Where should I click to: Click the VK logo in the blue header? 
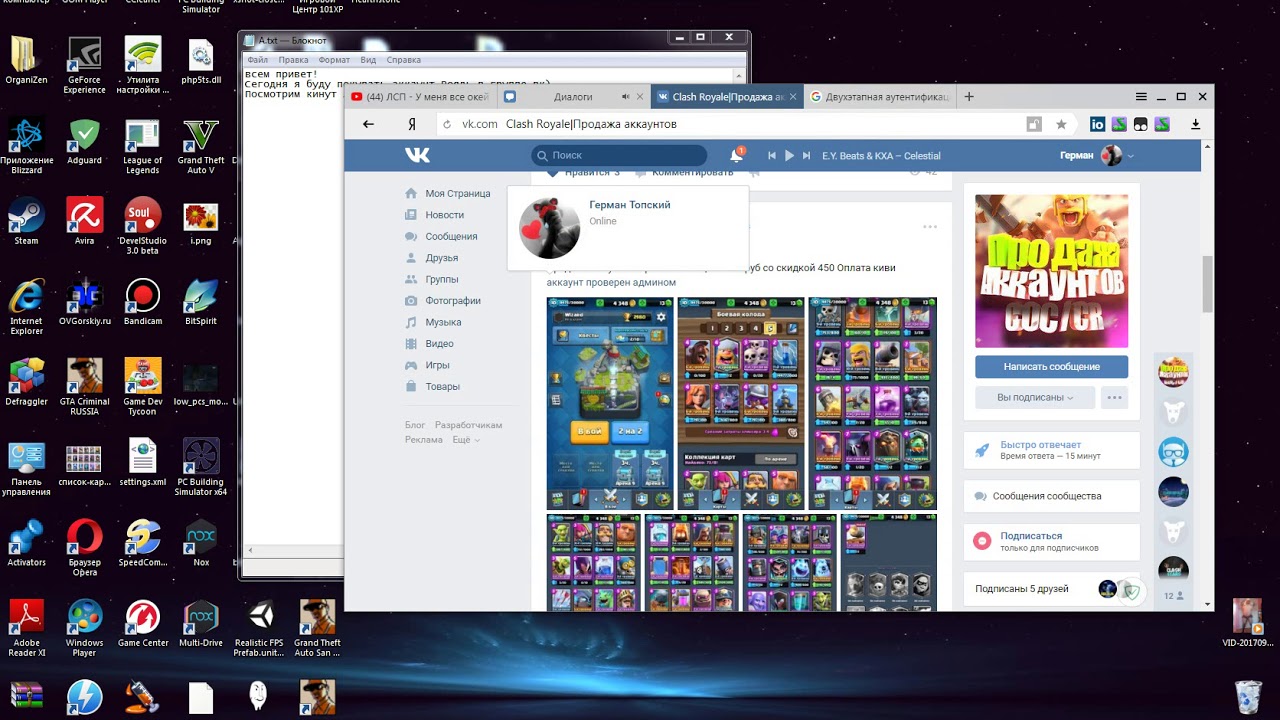click(x=417, y=155)
